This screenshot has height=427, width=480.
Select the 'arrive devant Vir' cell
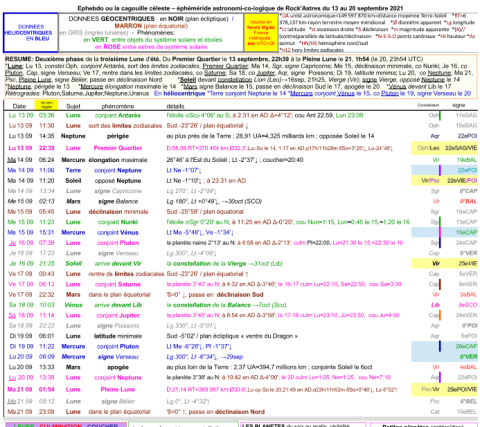tap(118, 263)
